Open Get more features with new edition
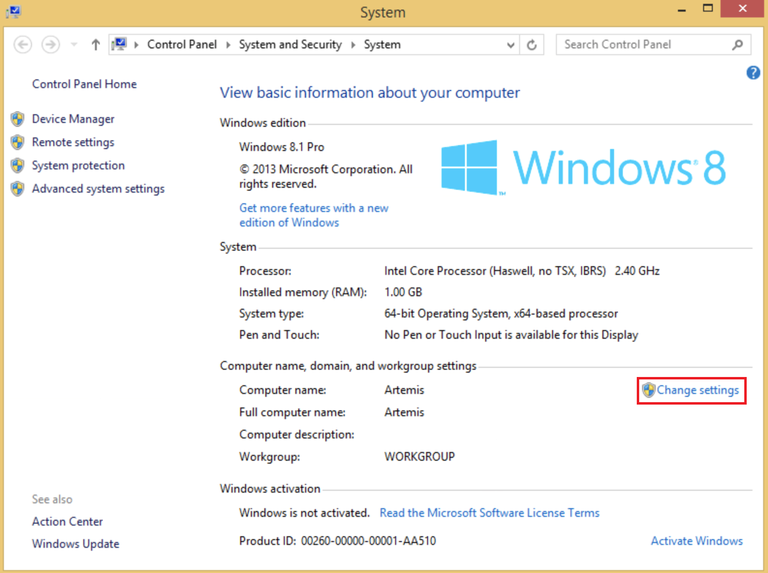768x573 pixels. 313,215
